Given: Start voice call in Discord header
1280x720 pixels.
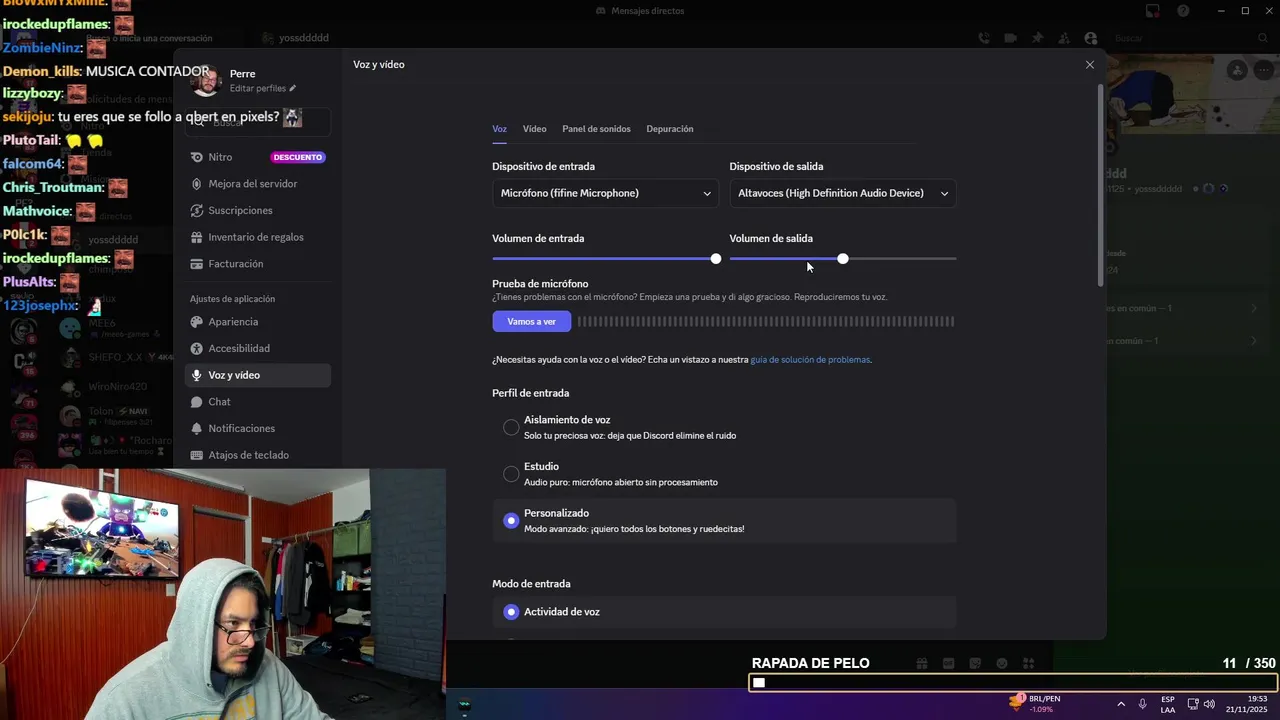Looking at the screenshot, I should (984, 38).
